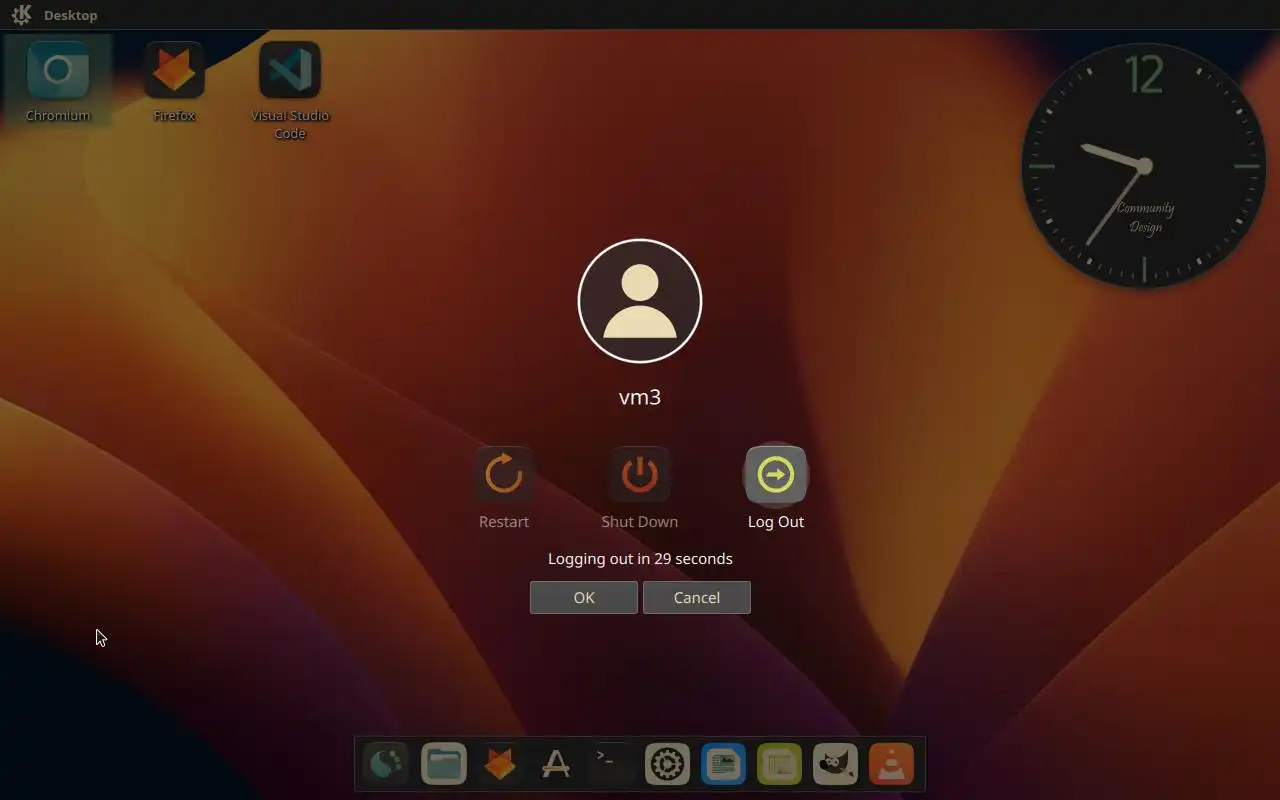The image size is (1280, 800).
Task: Click the 'Logging out in 29 seconds' text
Action: point(640,559)
